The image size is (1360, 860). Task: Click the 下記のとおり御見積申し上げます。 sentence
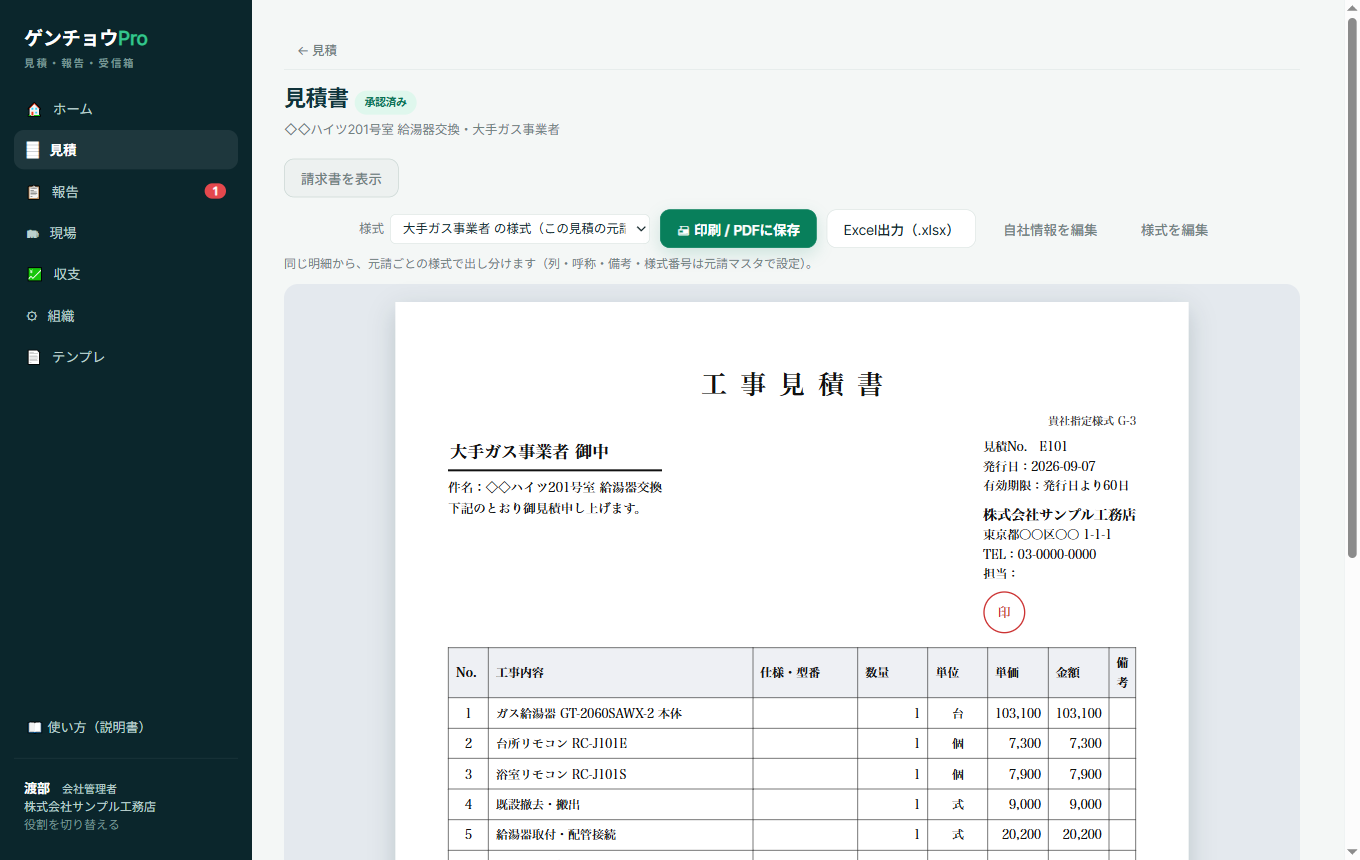coord(545,508)
